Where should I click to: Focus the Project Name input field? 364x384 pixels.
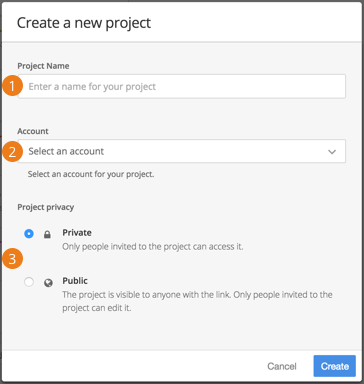pos(182,86)
